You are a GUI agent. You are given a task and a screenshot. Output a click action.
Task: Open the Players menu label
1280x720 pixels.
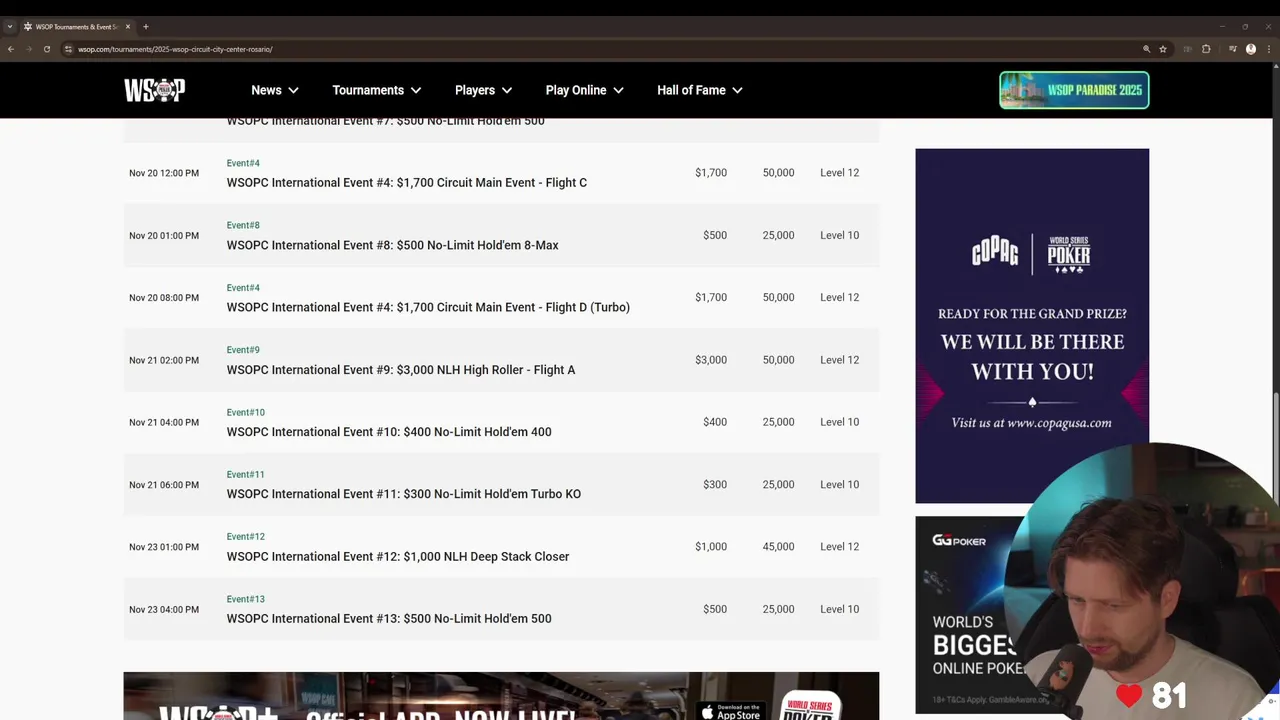pyautogui.click(x=475, y=90)
